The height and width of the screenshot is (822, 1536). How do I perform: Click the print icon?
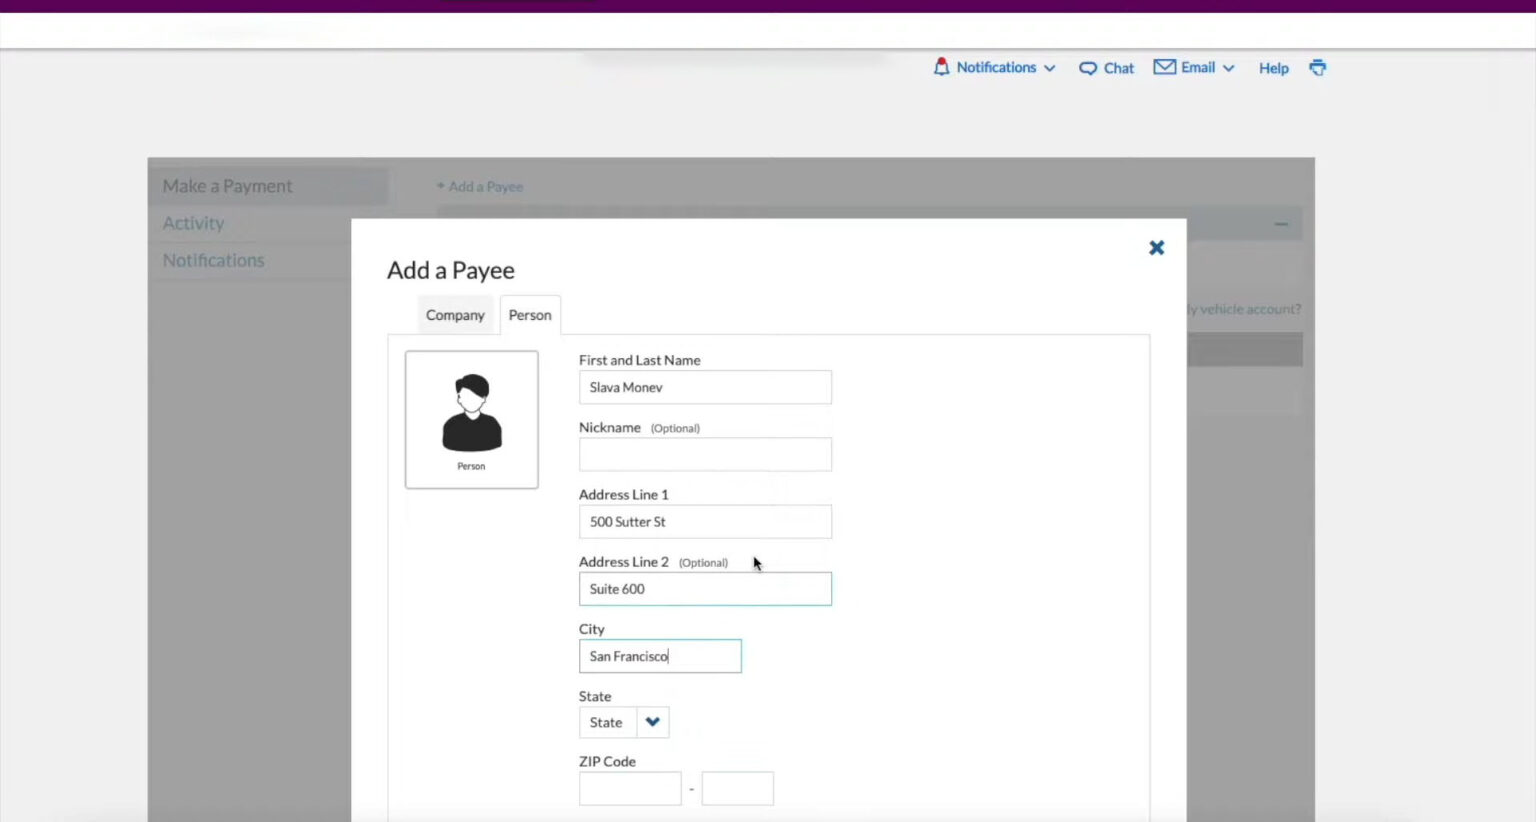click(1317, 67)
